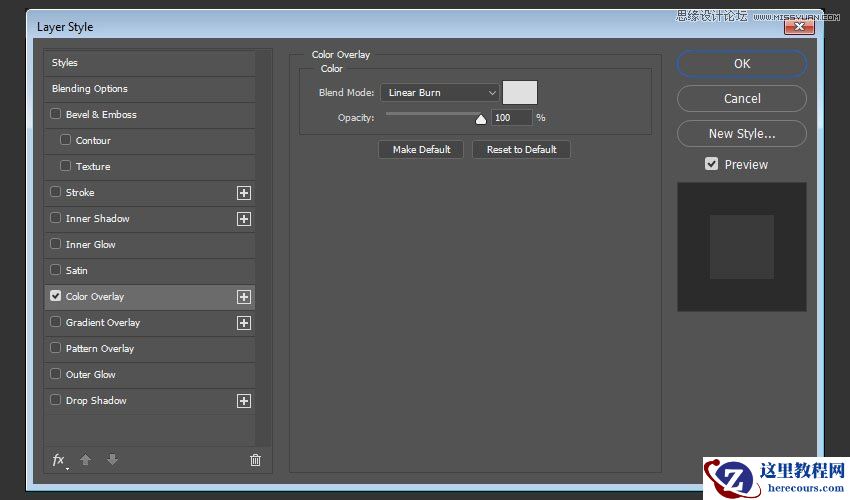Screen dimensions: 850x500
Task: Add another Color Overlay with plus icon
Action: point(244,297)
